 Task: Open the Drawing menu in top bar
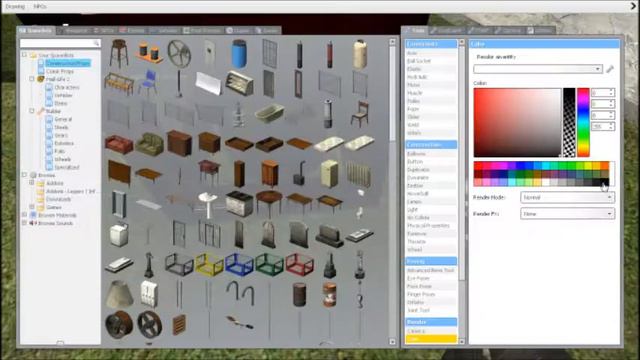click(x=15, y=7)
